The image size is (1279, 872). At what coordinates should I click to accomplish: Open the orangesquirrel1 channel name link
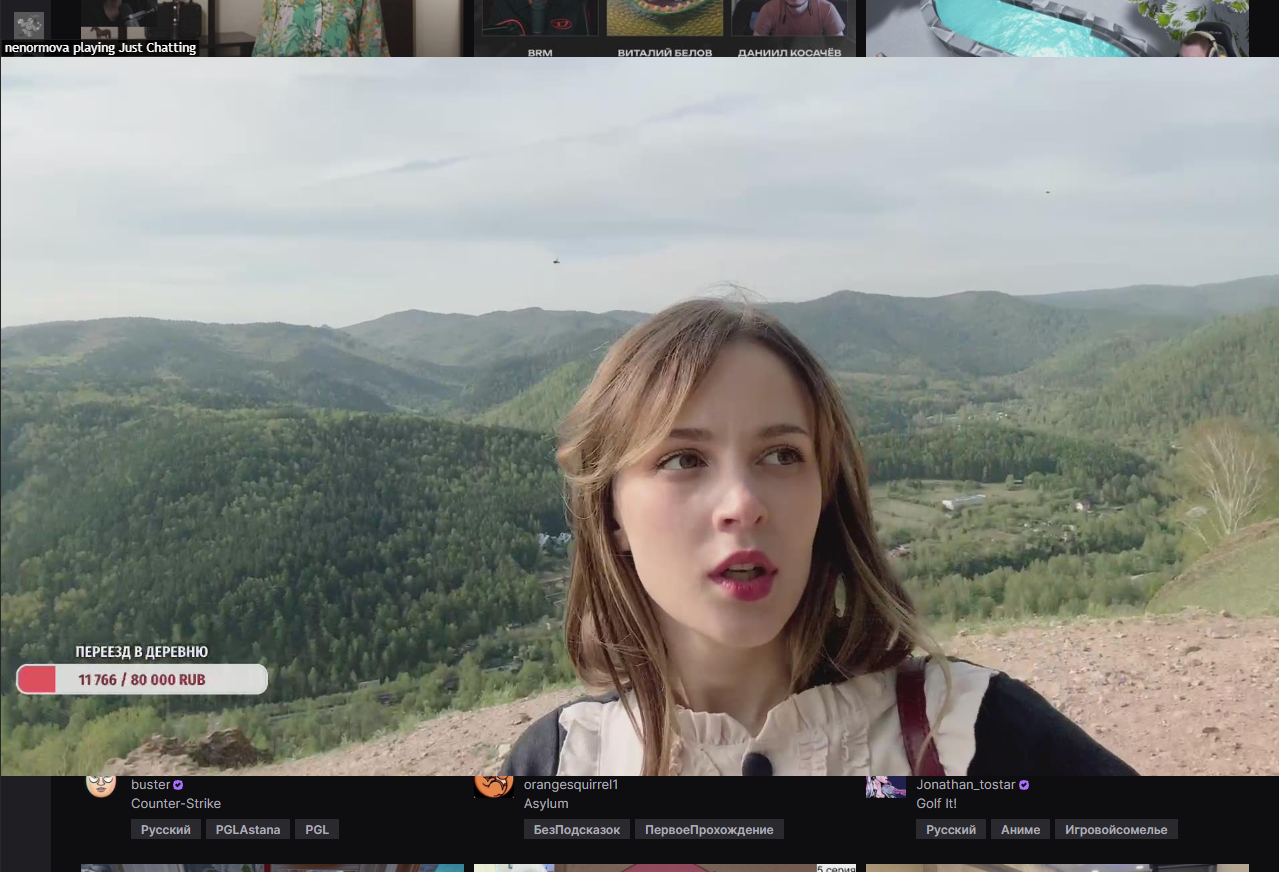pos(571,785)
